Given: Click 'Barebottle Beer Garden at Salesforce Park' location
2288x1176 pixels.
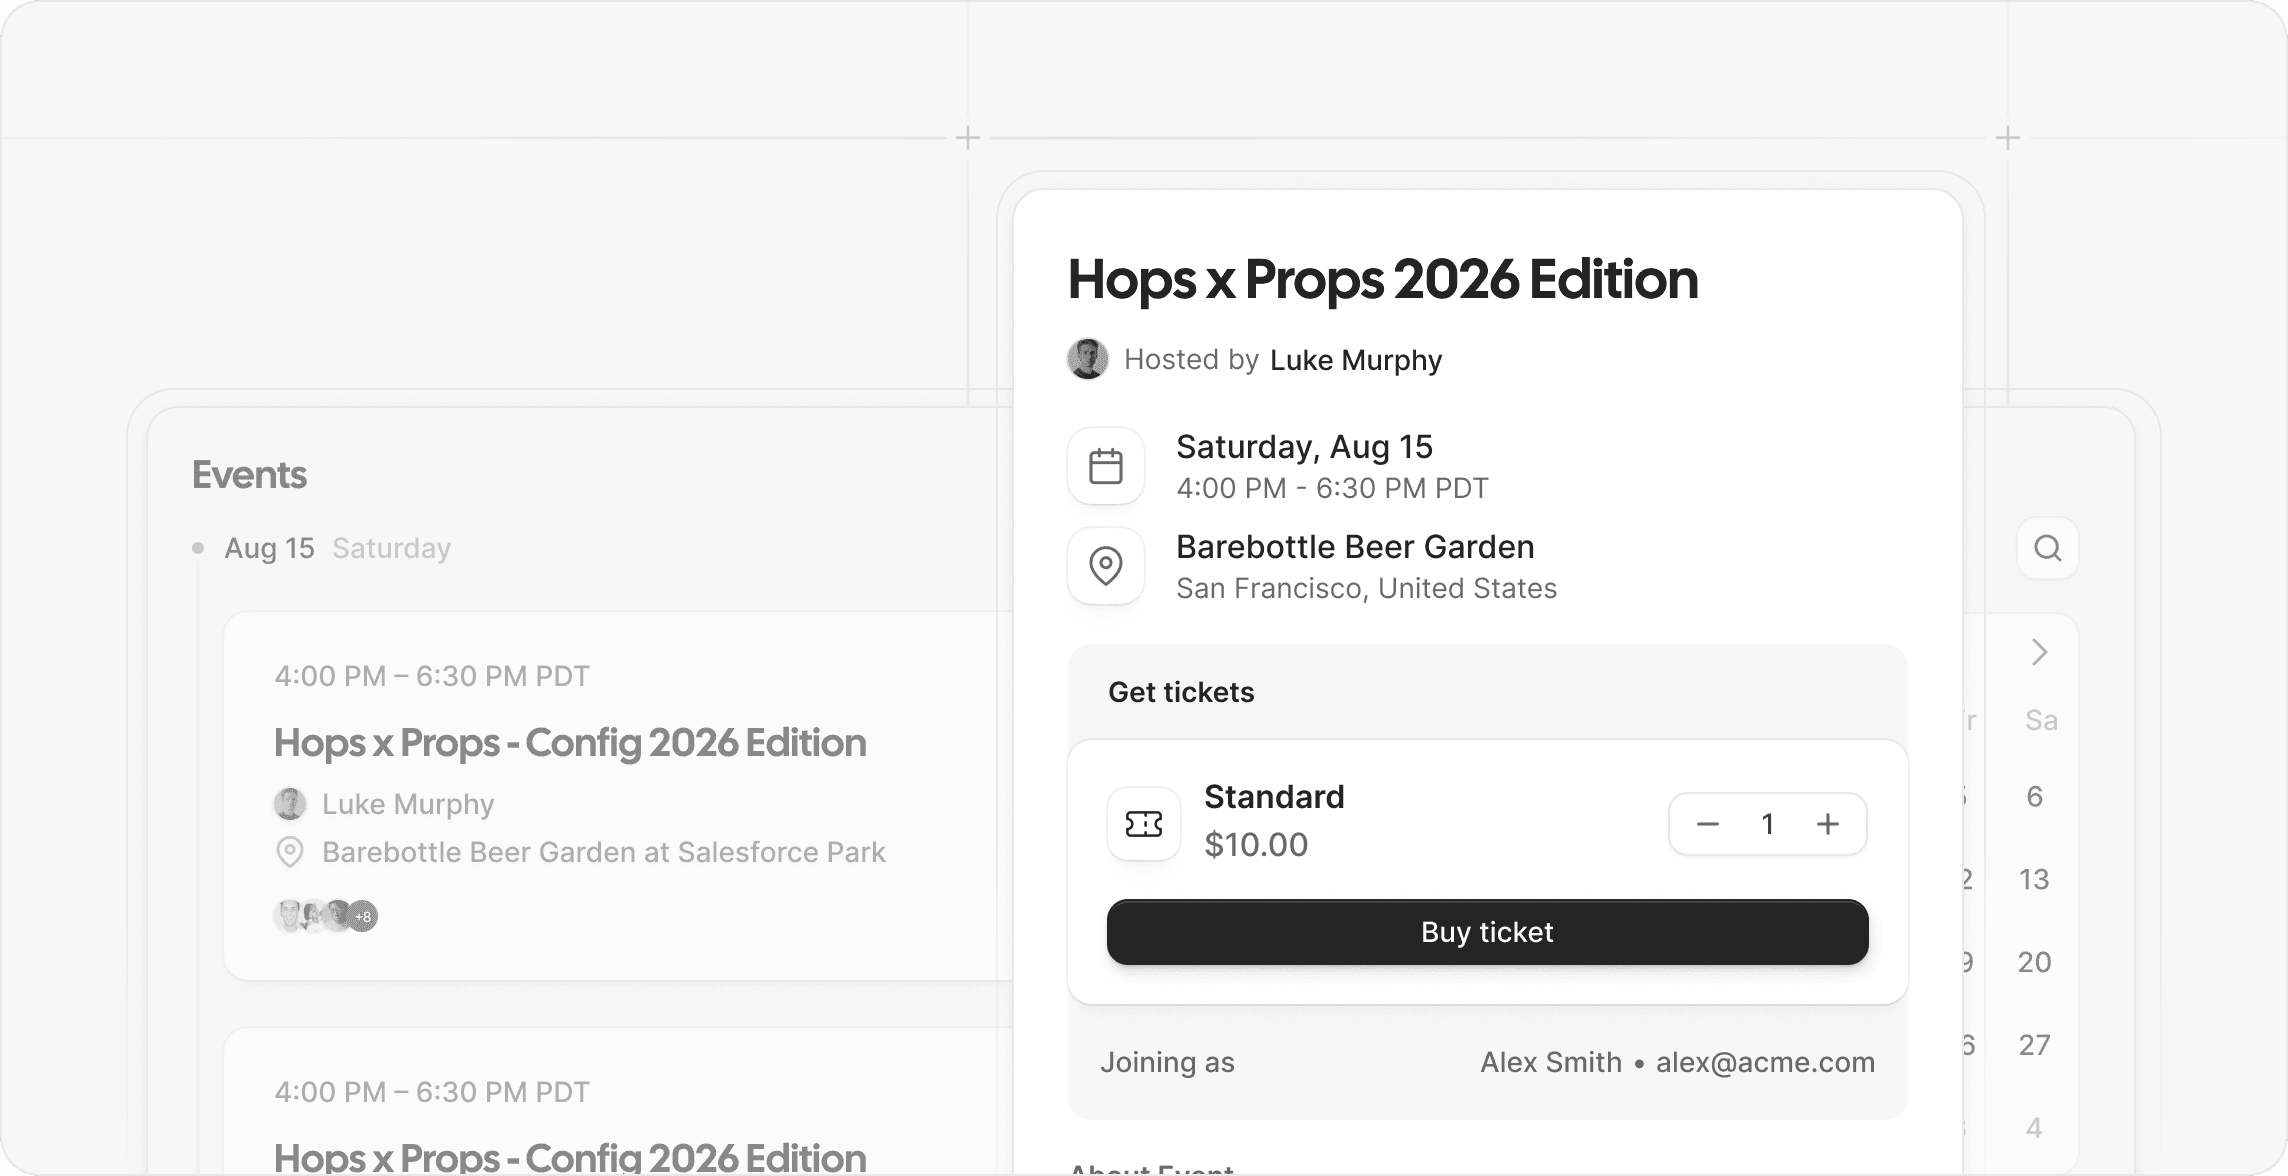Looking at the screenshot, I should coord(604,852).
